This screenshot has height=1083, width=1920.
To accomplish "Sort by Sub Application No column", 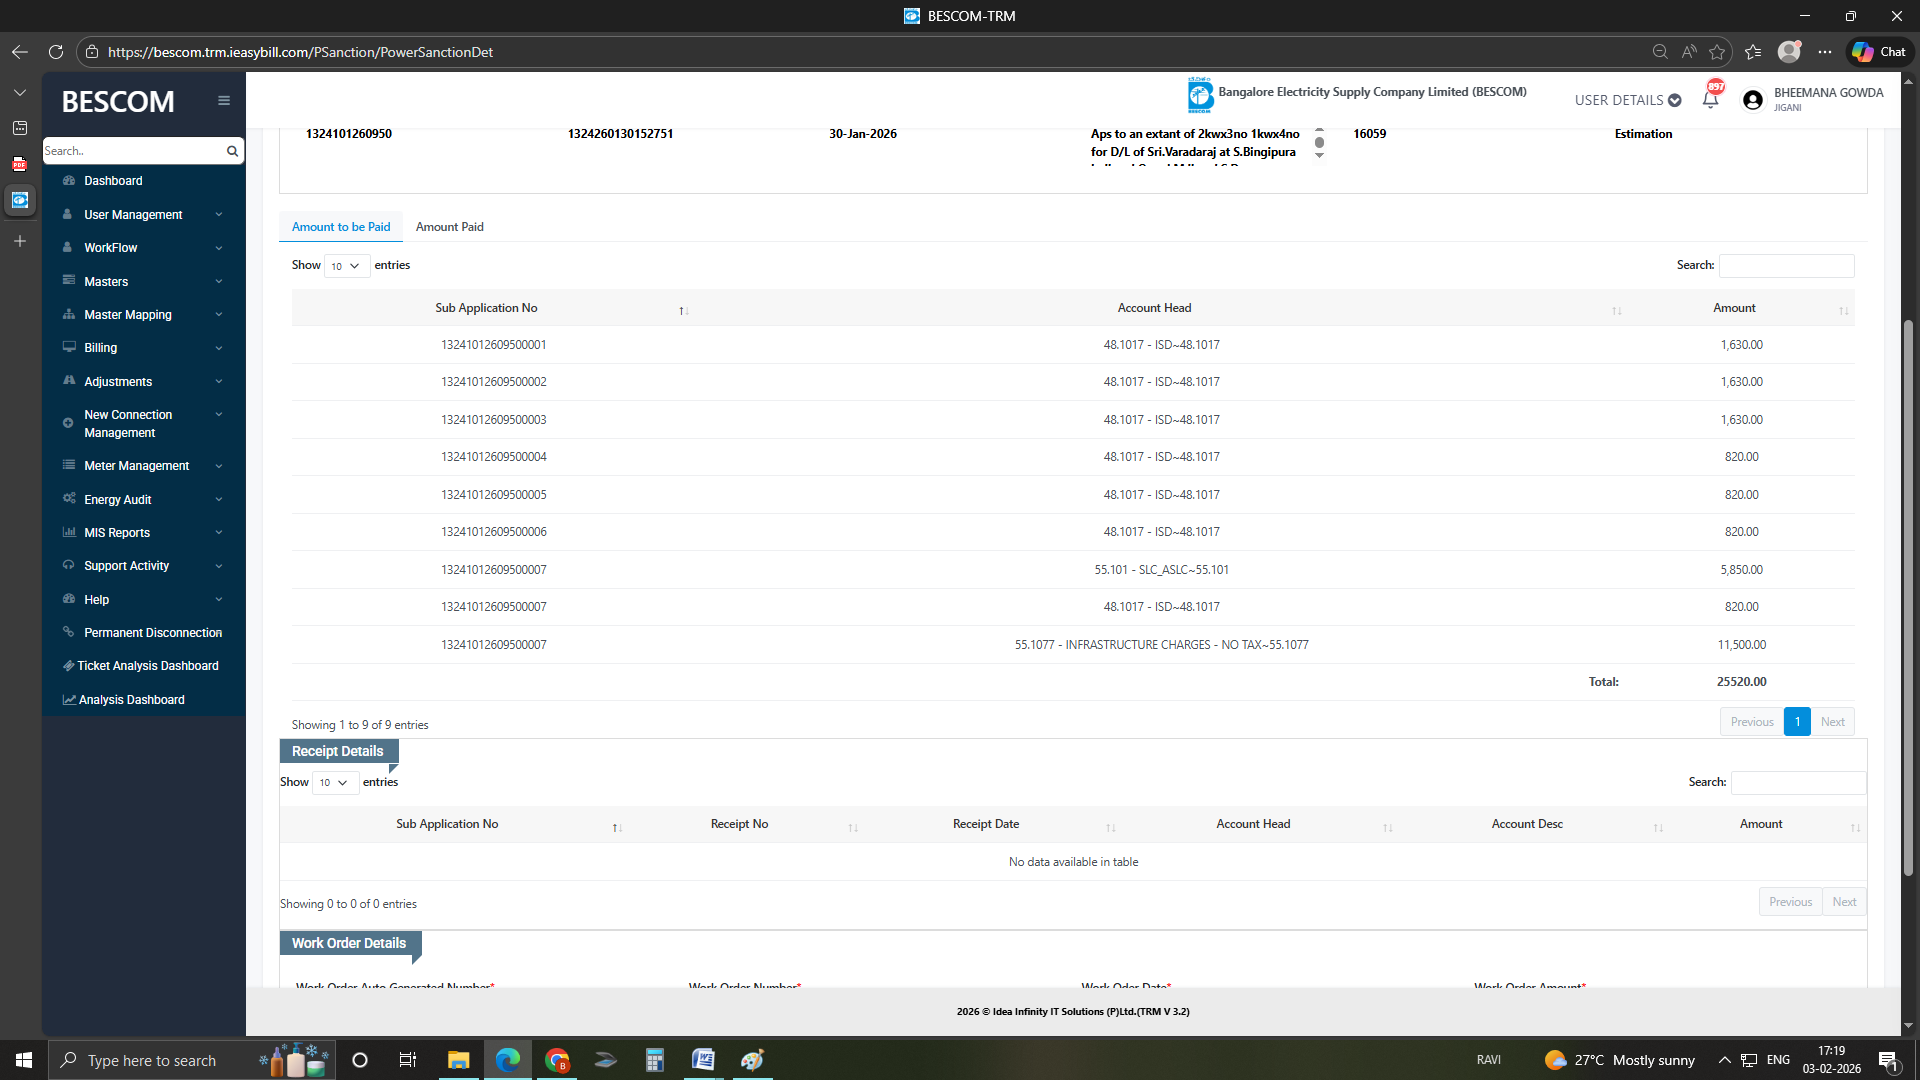I will [x=487, y=309].
